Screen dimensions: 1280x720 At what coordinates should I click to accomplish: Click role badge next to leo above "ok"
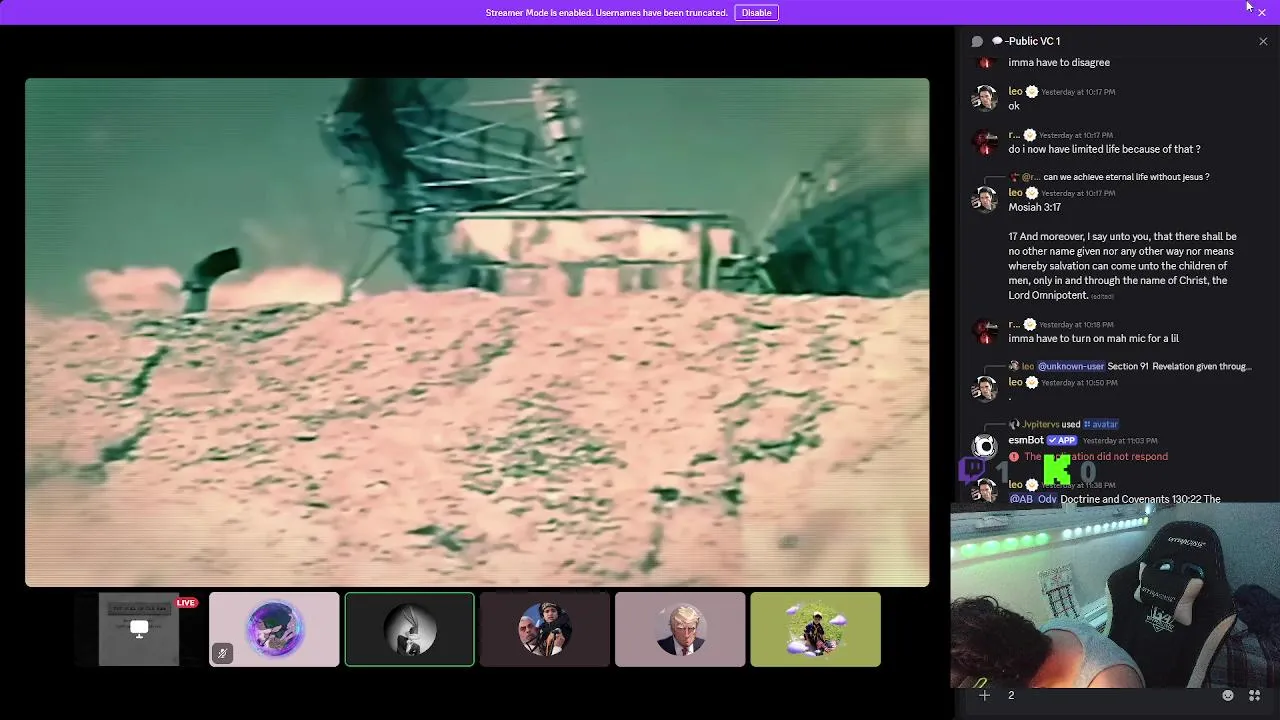pos(1032,91)
